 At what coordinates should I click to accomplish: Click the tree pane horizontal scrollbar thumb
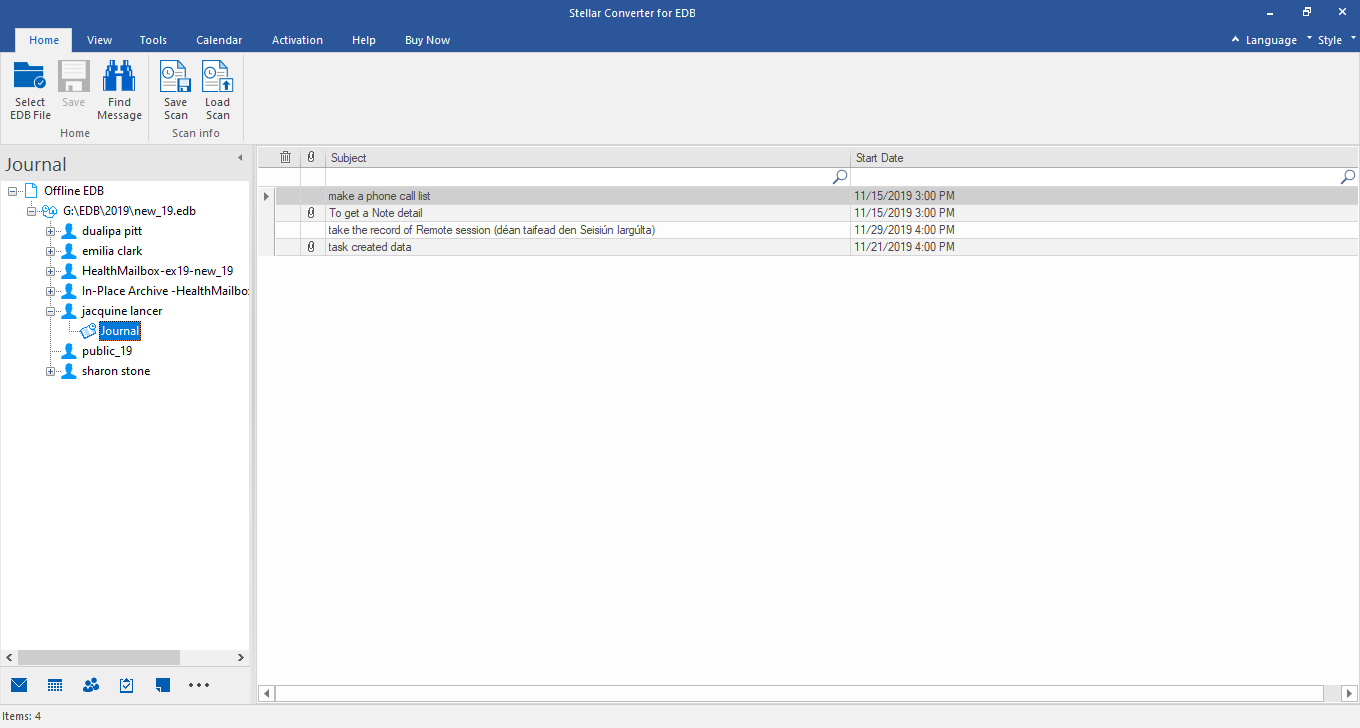pyautogui.click(x=99, y=658)
